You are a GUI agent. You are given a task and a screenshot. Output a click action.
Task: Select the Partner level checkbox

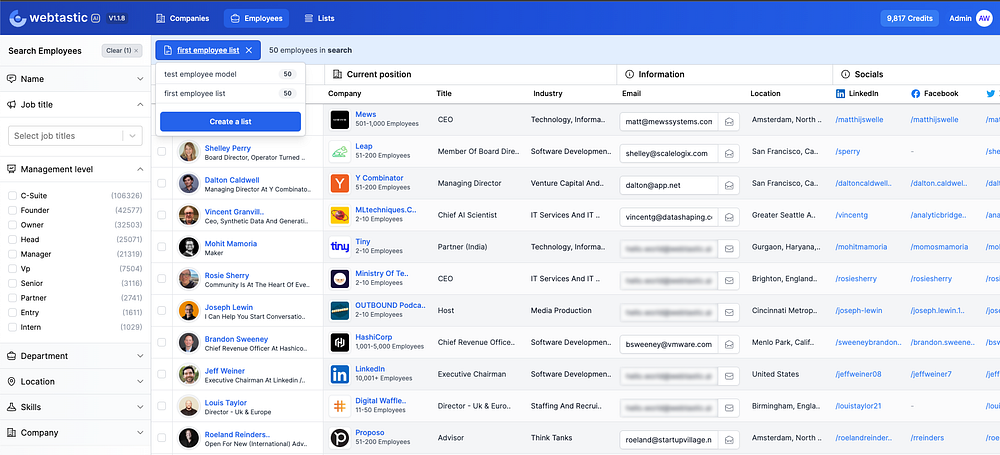point(12,298)
